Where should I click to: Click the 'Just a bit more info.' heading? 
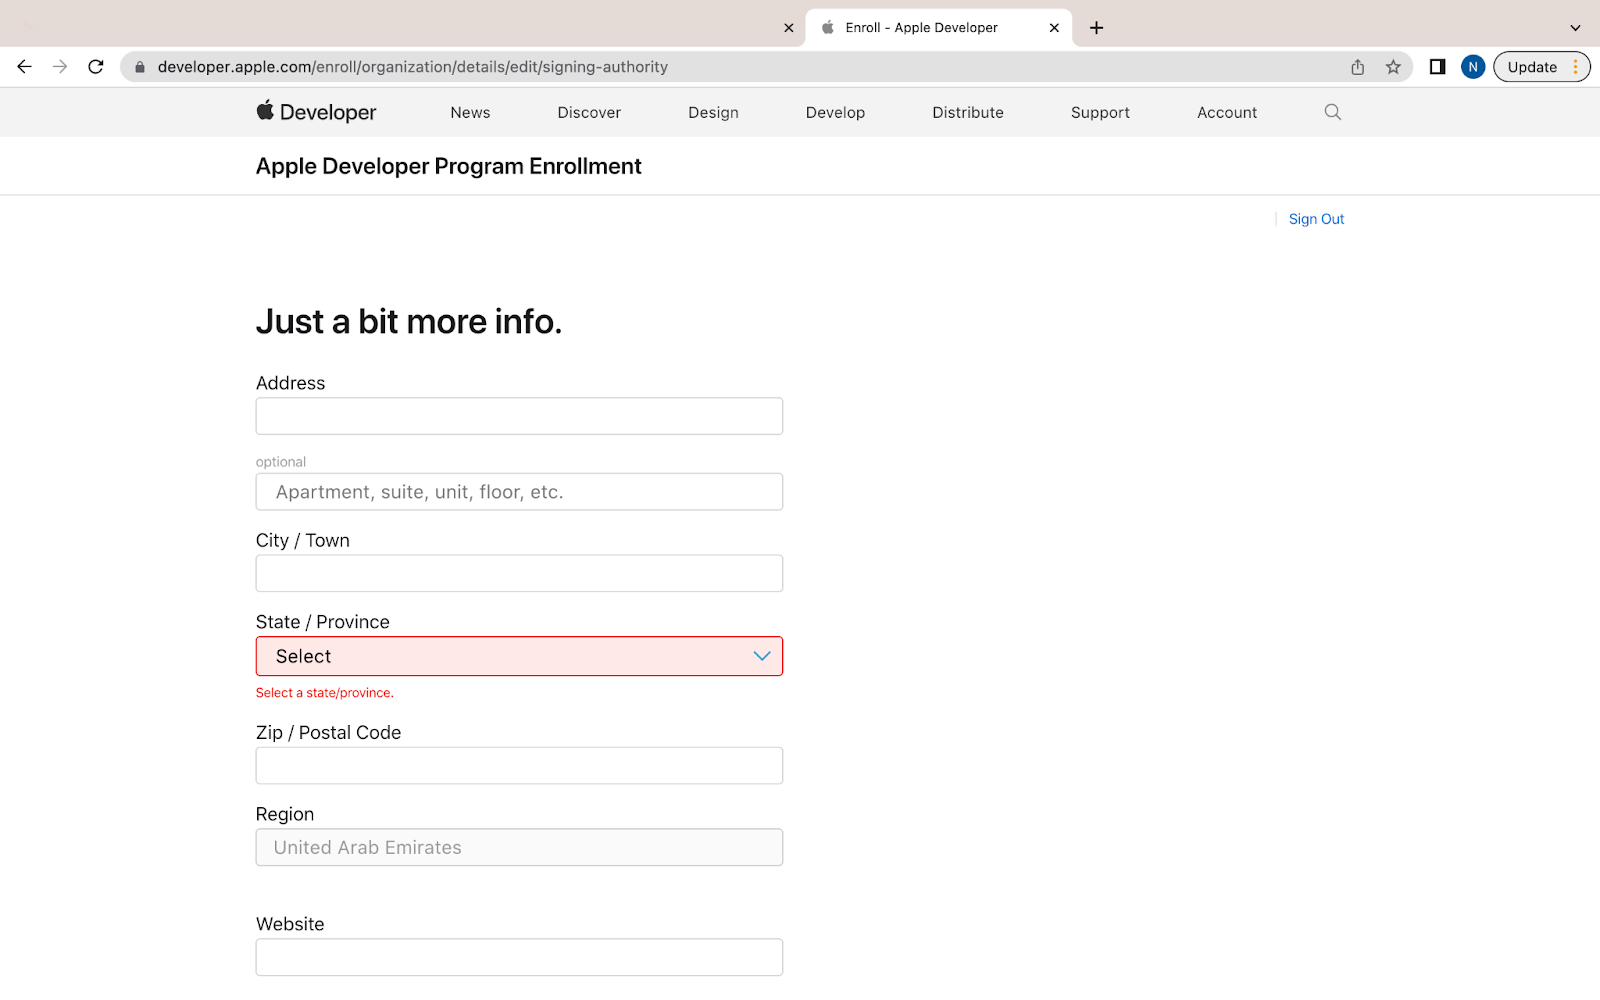pos(409,322)
